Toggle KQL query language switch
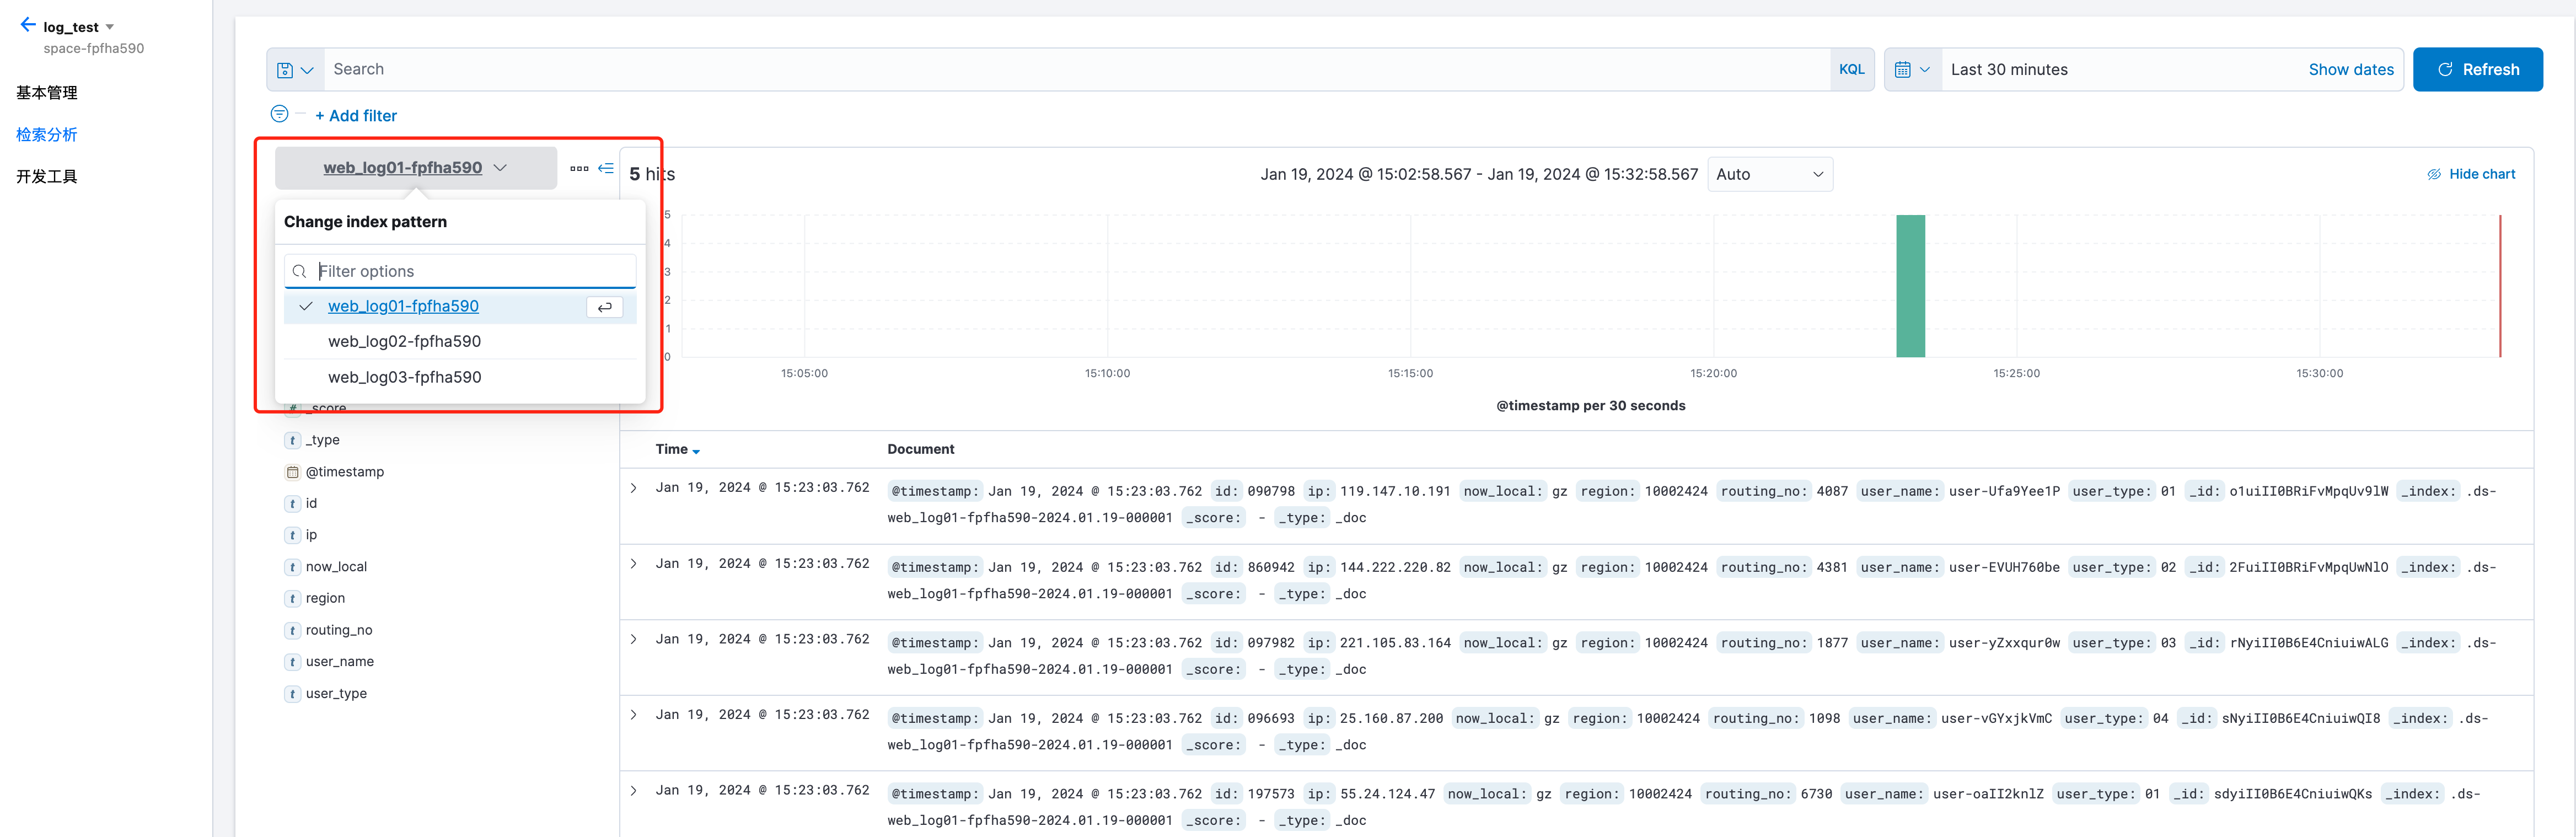Screen dimensions: 2576x837 pyautogui.click(x=1851, y=70)
